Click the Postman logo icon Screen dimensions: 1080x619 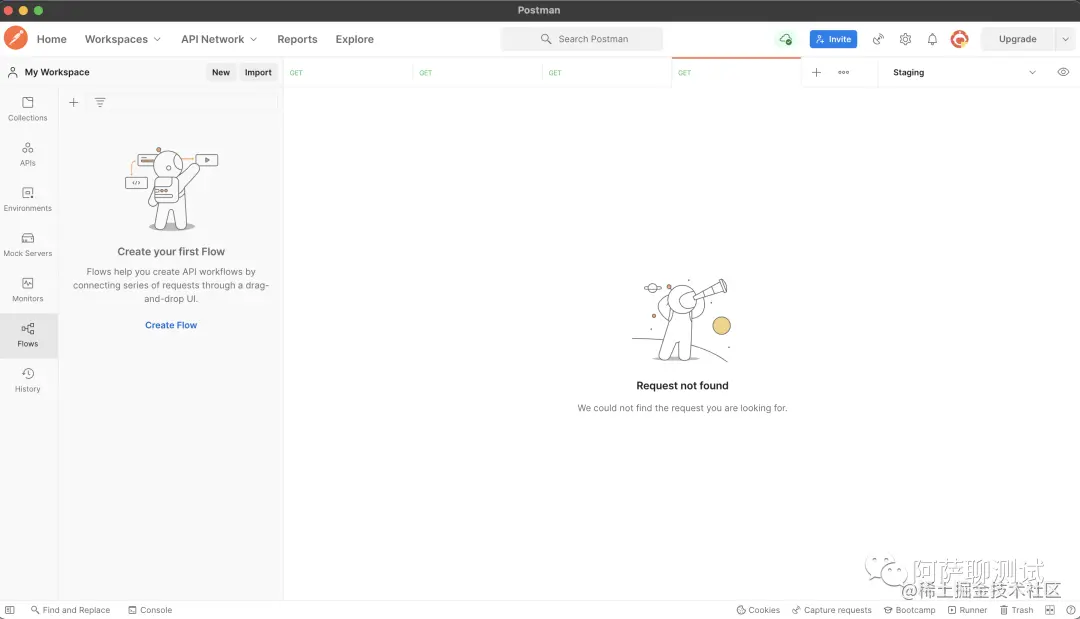(x=16, y=38)
